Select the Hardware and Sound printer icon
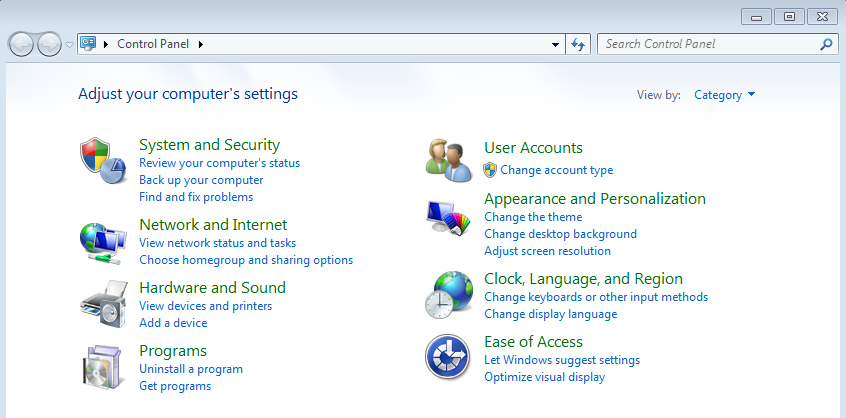 pos(104,305)
